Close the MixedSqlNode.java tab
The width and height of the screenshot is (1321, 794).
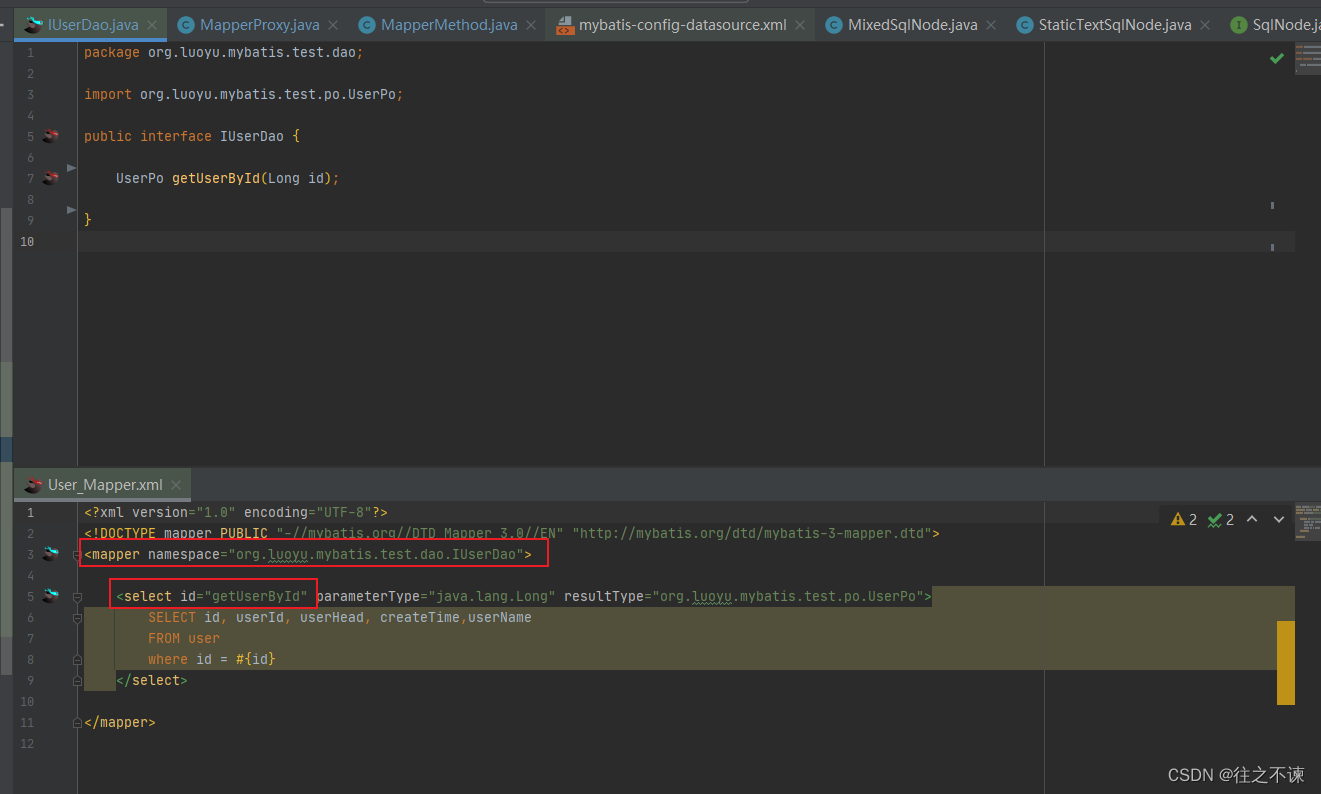pyautogui.click(x=990, y=25)
